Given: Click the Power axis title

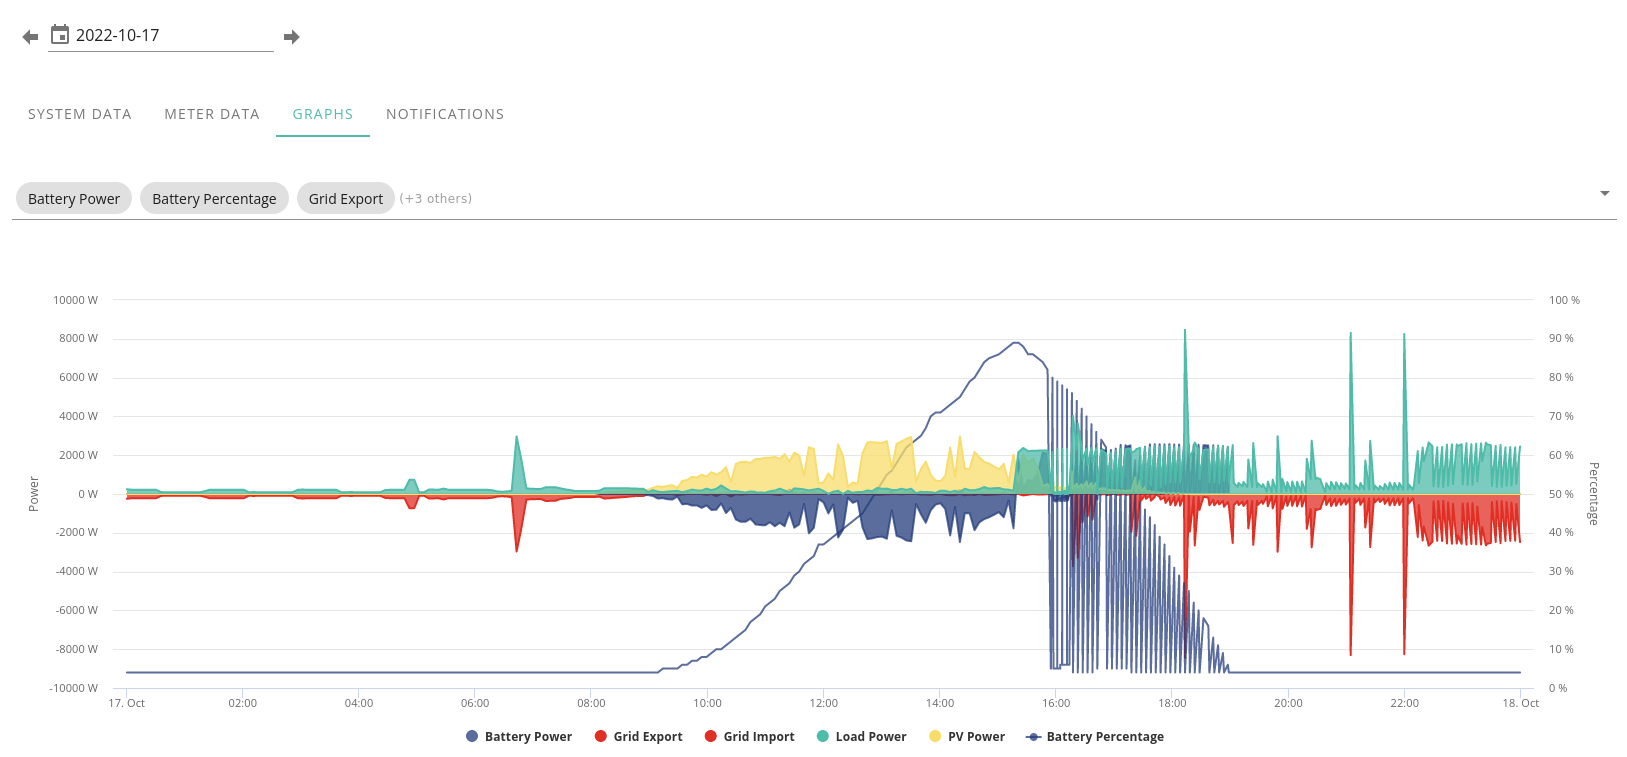Looking at the screenshot, I should coord(34,494).
